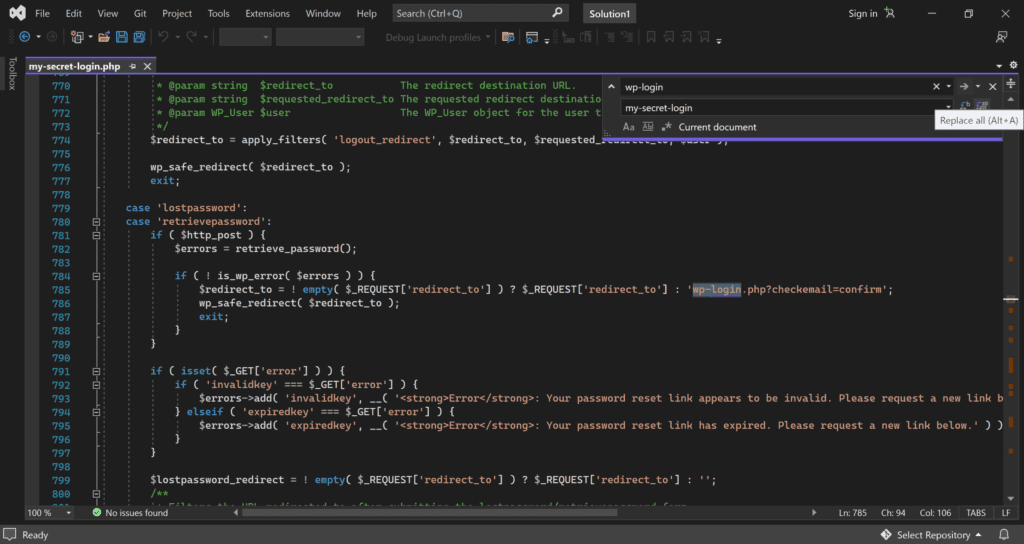Open the solution configurations combo box
The image size is (1024, 544).
pos(245,37)
